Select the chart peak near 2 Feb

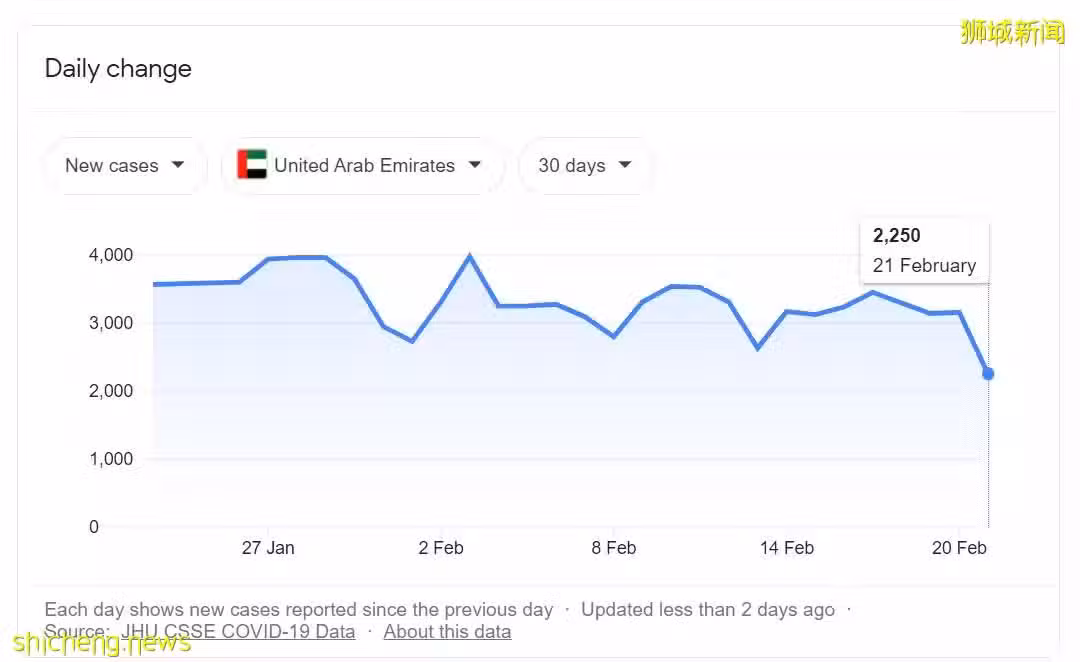click(x=470, y=256)
